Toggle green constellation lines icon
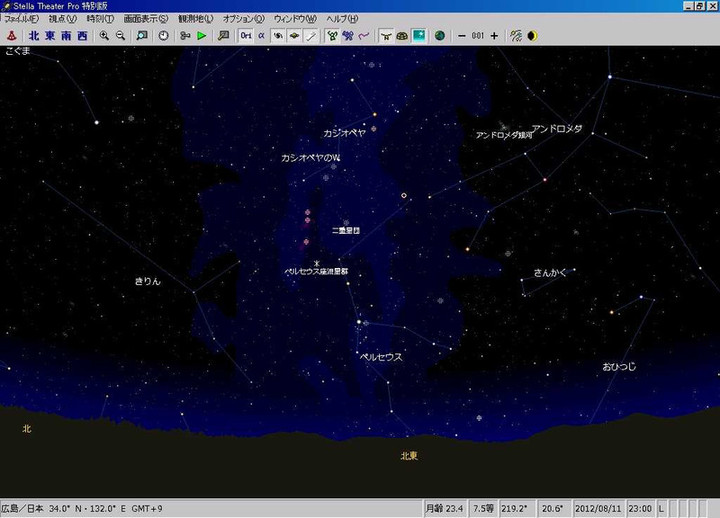The image size is (720, 518). pyautogui.click(x=332, y=36)
